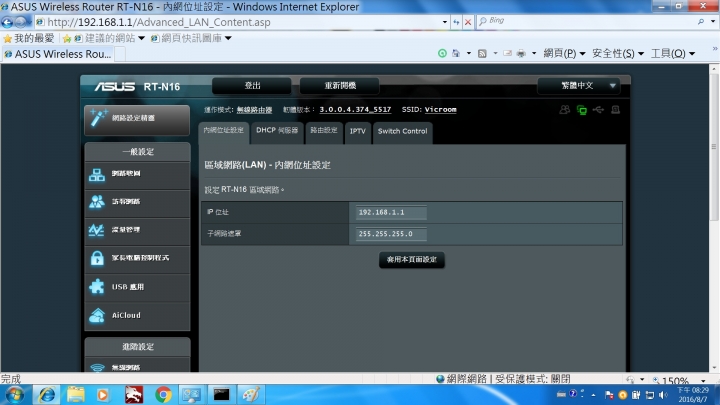Viewport: 720px width, 405px height.
Task: Open the Traffic Manager (流量管理) sidebar item
Action: coord(137,231)
